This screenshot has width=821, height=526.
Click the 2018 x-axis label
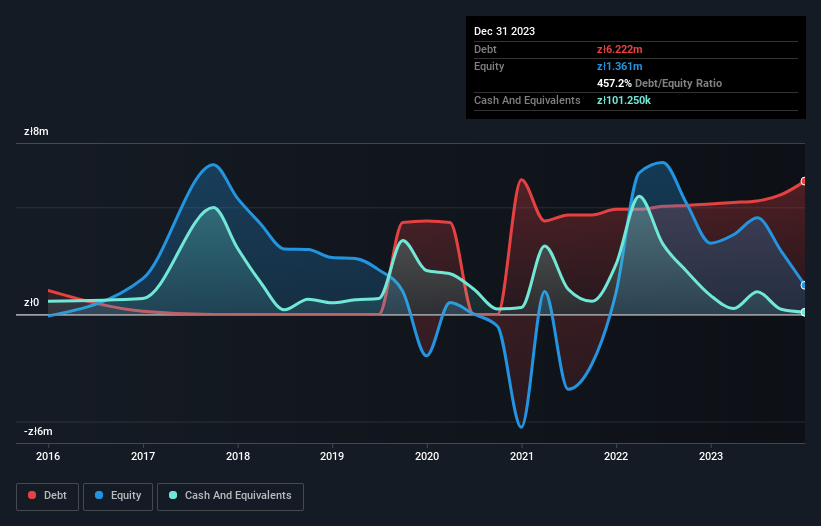[x=238, y=456]
